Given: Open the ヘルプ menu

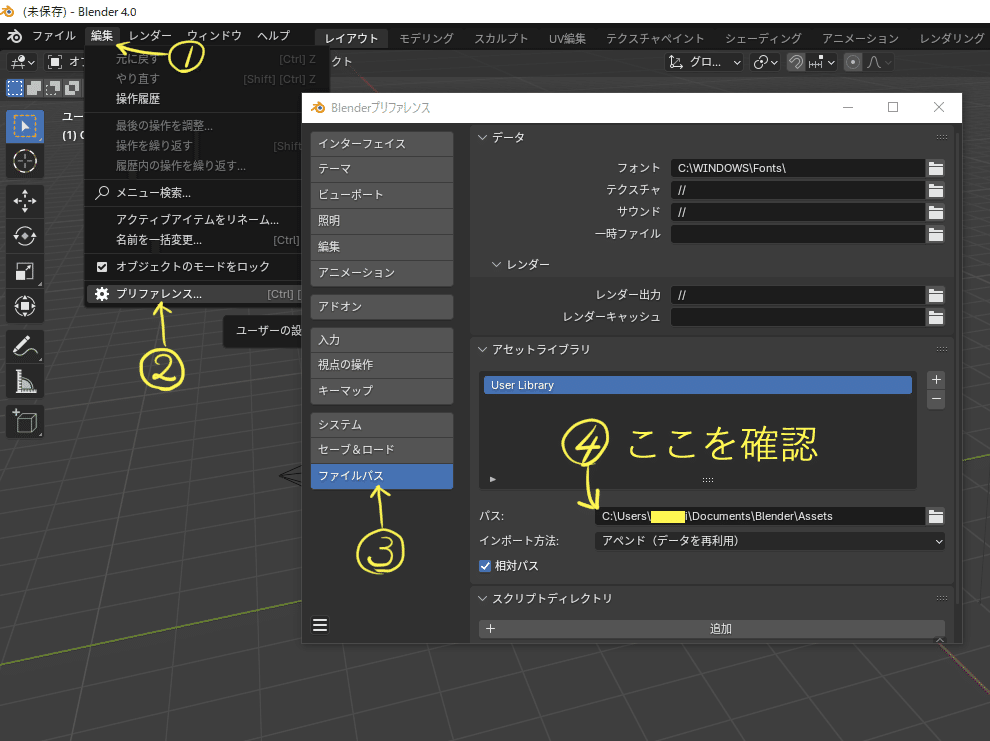Looking at the screenshot, I should point(273,36).
